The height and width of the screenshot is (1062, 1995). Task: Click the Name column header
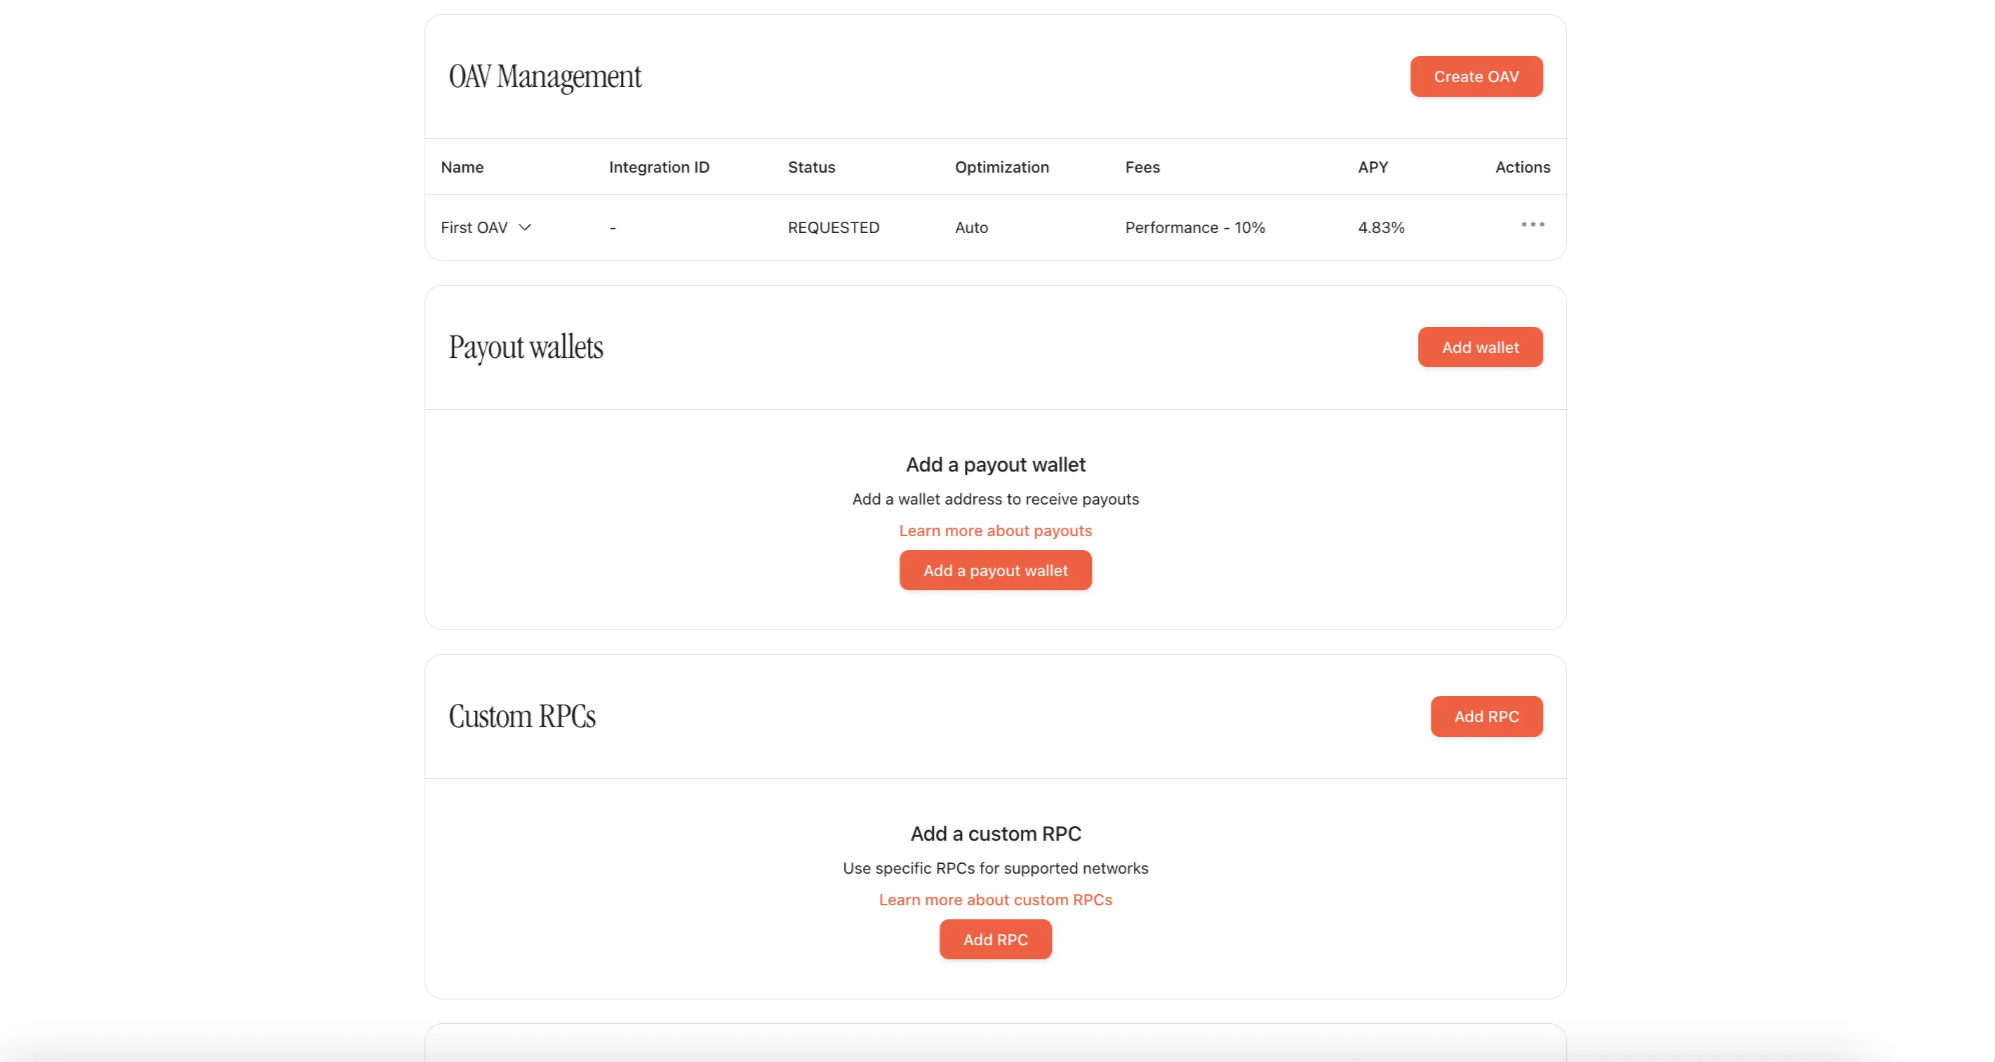[x=462, y=167]
